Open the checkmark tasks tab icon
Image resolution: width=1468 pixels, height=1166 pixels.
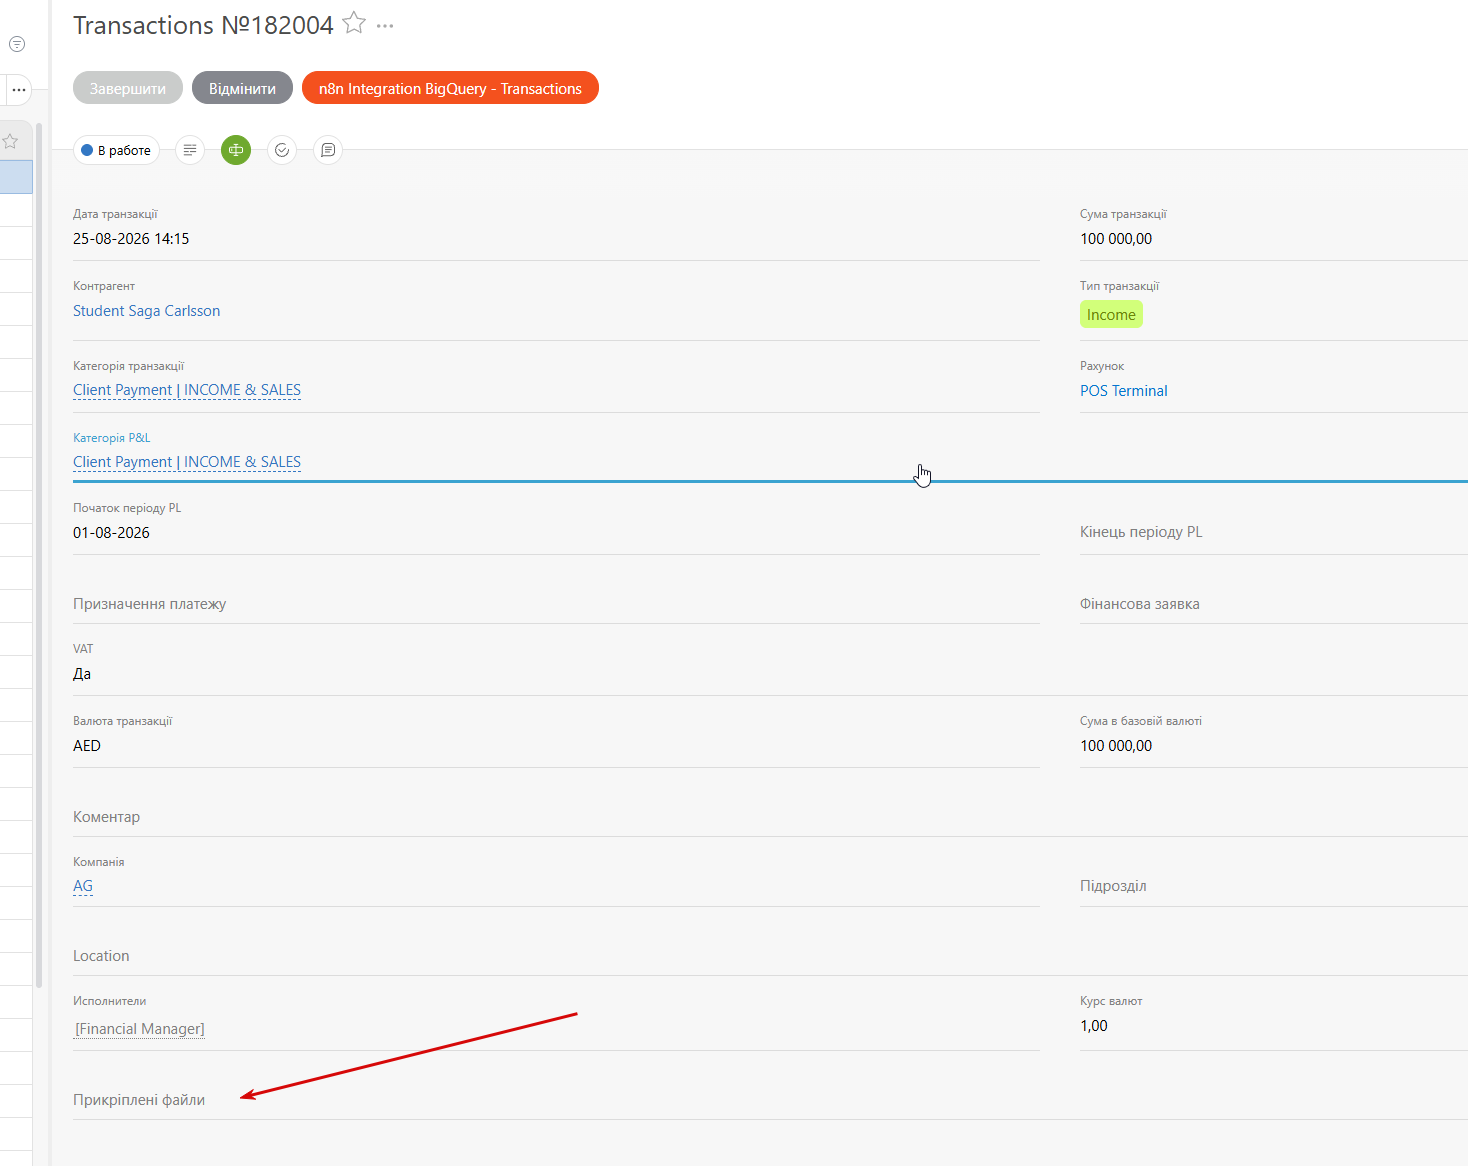click(282, 150)
